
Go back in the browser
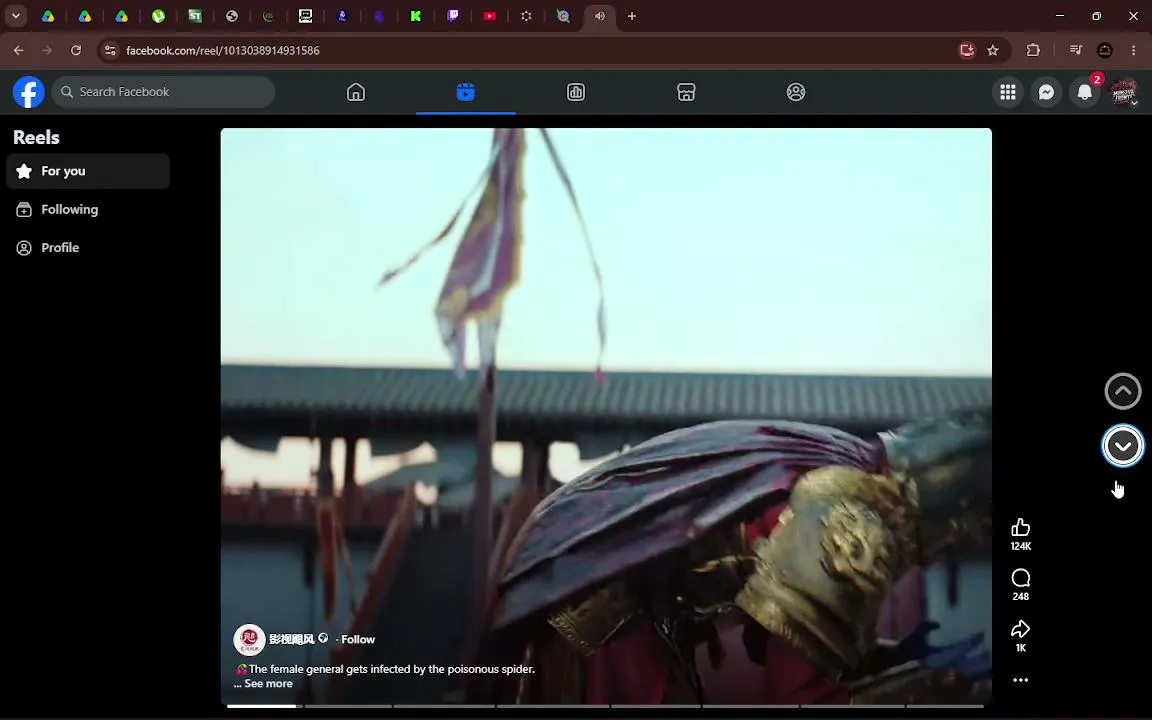(18, 50)
